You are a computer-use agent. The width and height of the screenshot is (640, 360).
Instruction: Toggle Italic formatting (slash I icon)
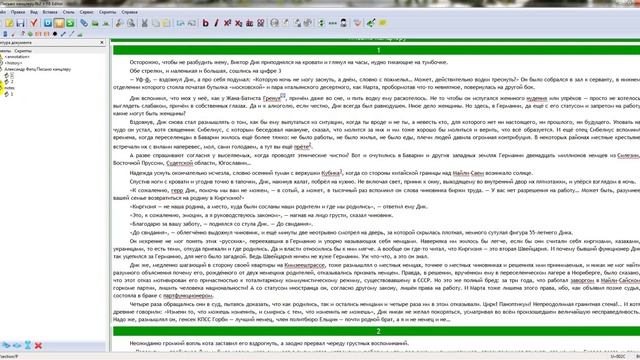coord(216,23)
